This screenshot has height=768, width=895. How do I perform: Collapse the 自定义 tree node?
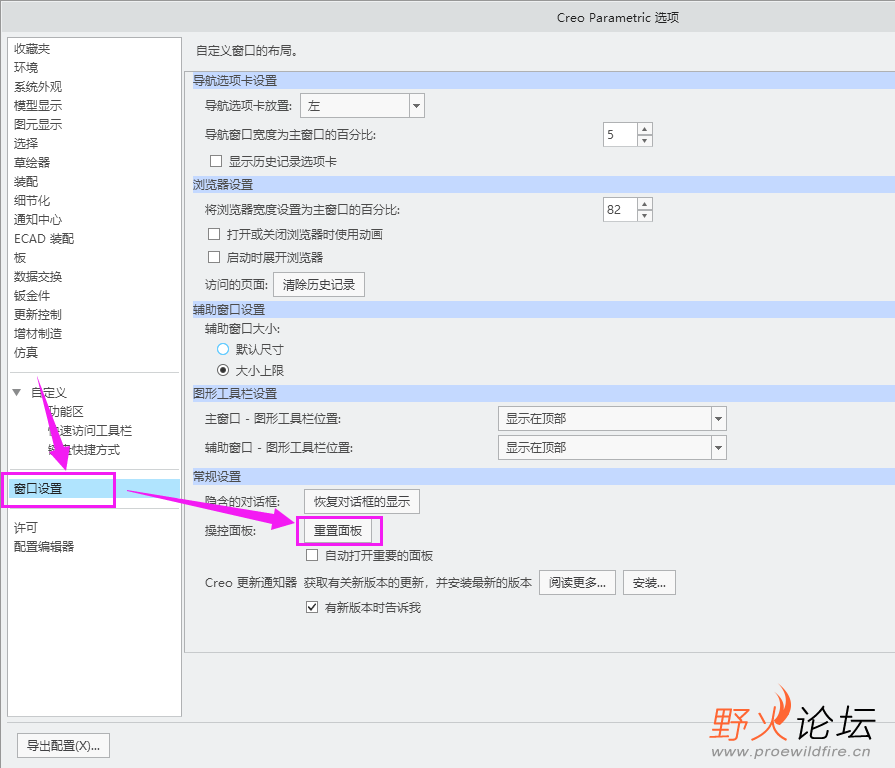click(17, 393)
